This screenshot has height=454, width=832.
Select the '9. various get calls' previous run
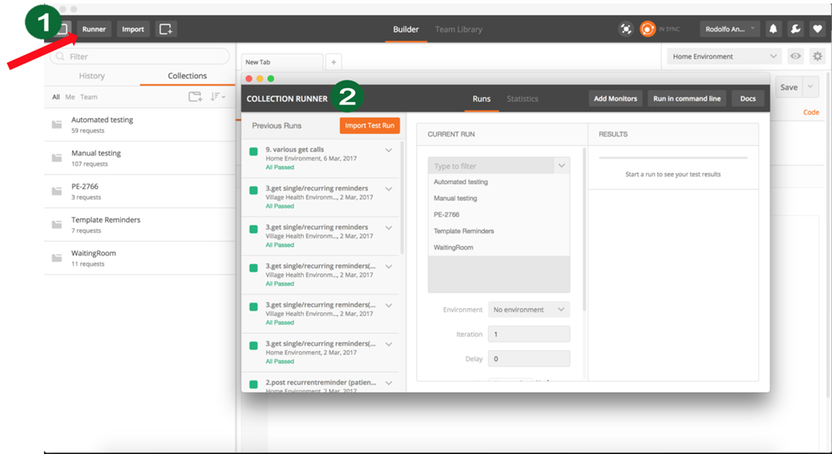pyautogui.click(x=320, y=158)
